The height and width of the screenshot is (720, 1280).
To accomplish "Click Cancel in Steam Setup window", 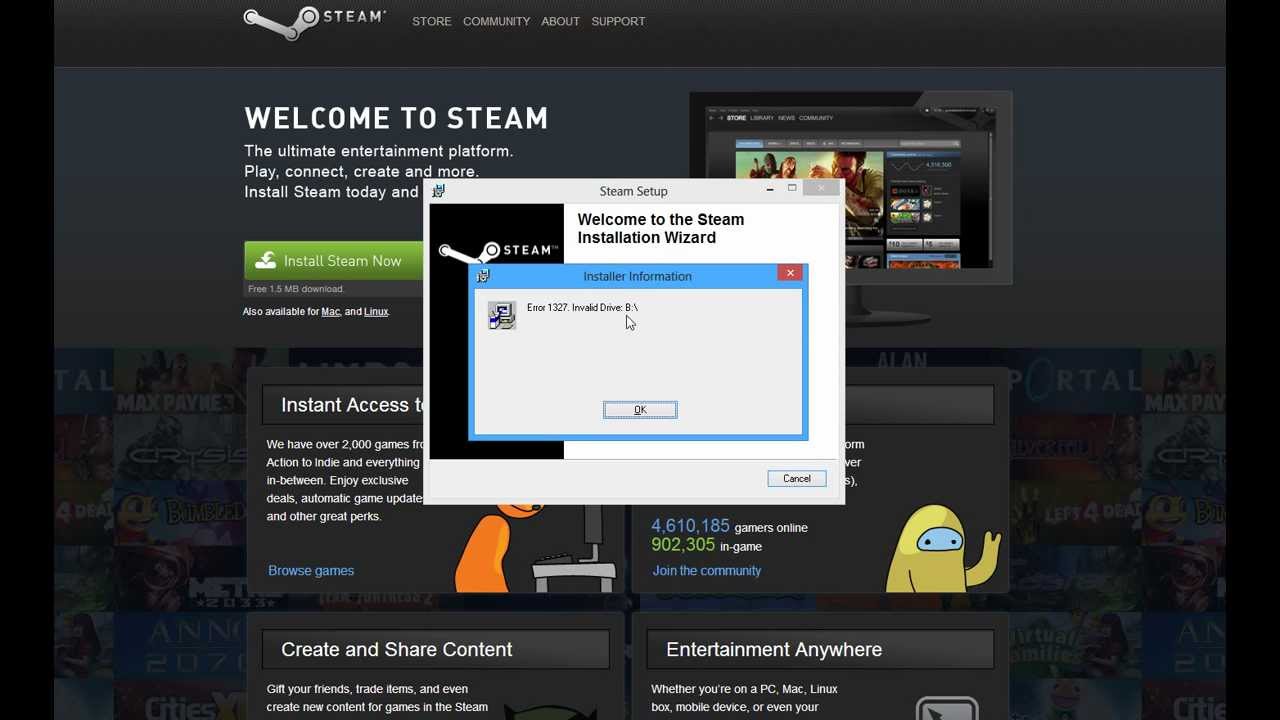I will (x=797, y=479).
